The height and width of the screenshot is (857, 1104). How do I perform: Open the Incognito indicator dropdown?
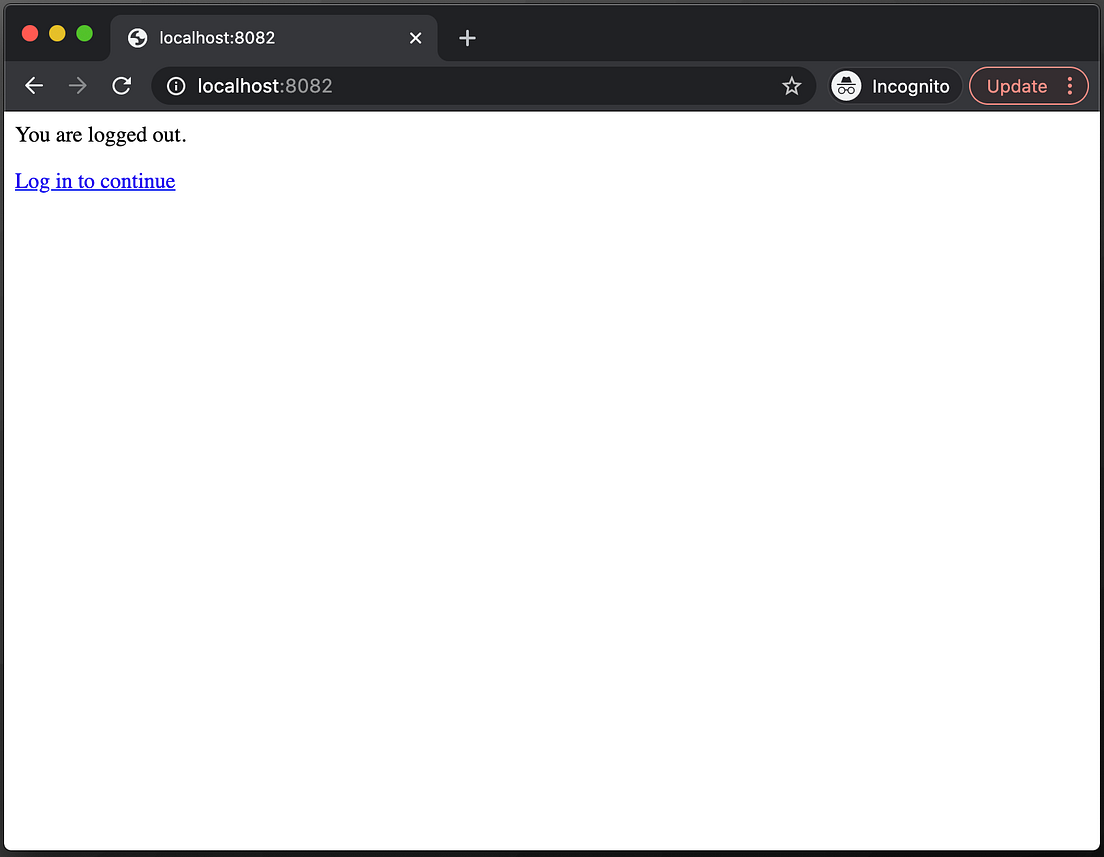893,86
